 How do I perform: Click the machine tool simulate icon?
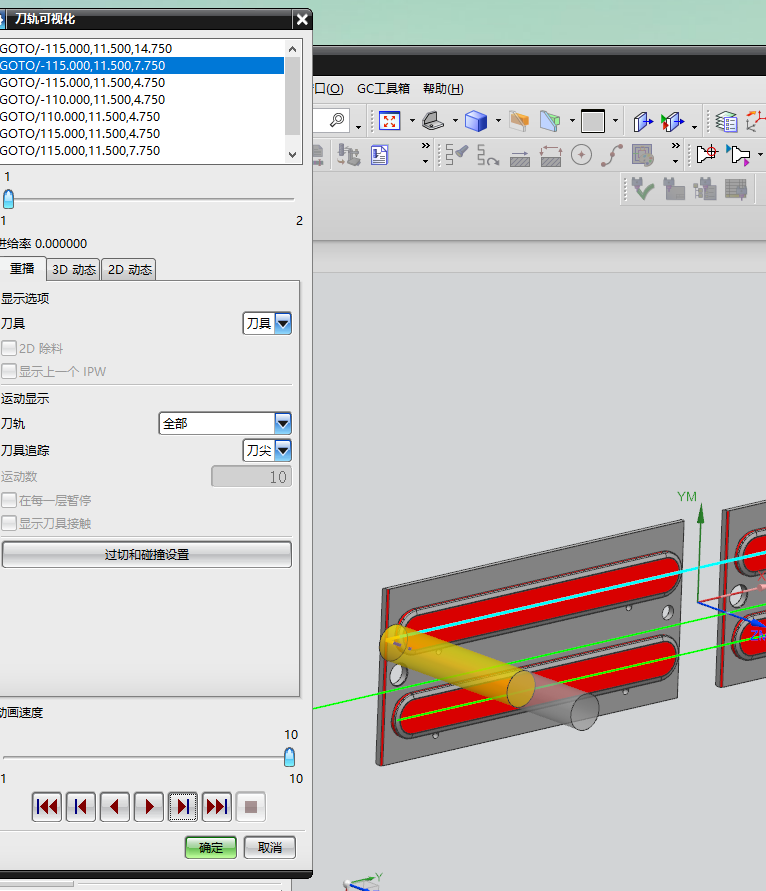click(x=348, y=155)
